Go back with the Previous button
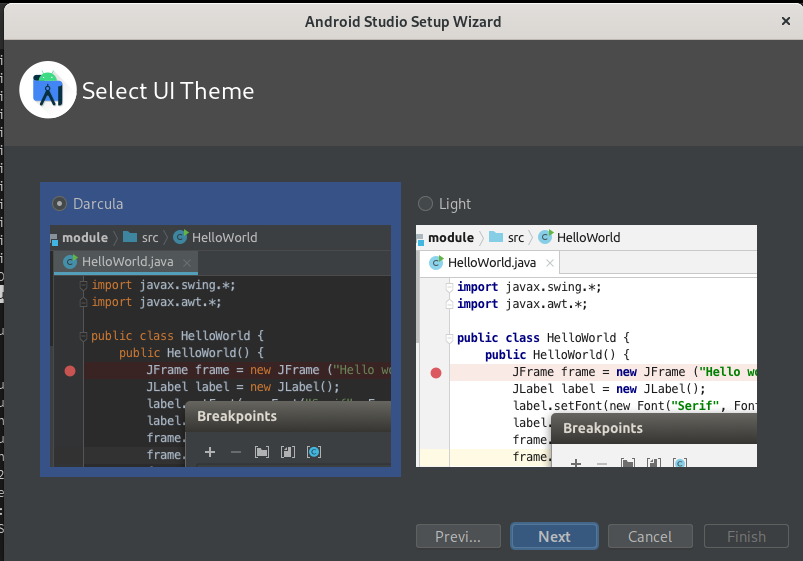The image size is (803, 561). tap(458, 536)
